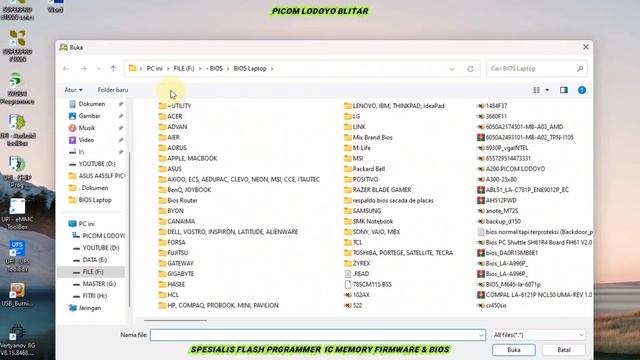640x360 pixels.
Task: Select the 1484F37 file
Action: pyautogui.click(x=496, y=106)
